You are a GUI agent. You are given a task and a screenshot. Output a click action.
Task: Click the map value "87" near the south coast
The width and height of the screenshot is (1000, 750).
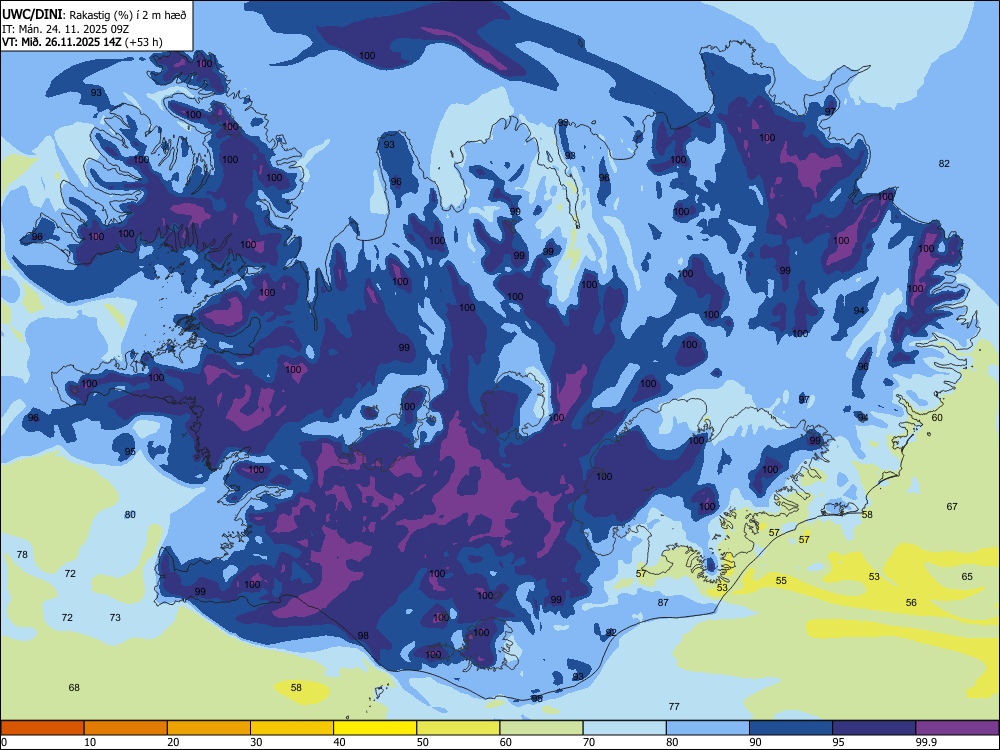[663, 603]
